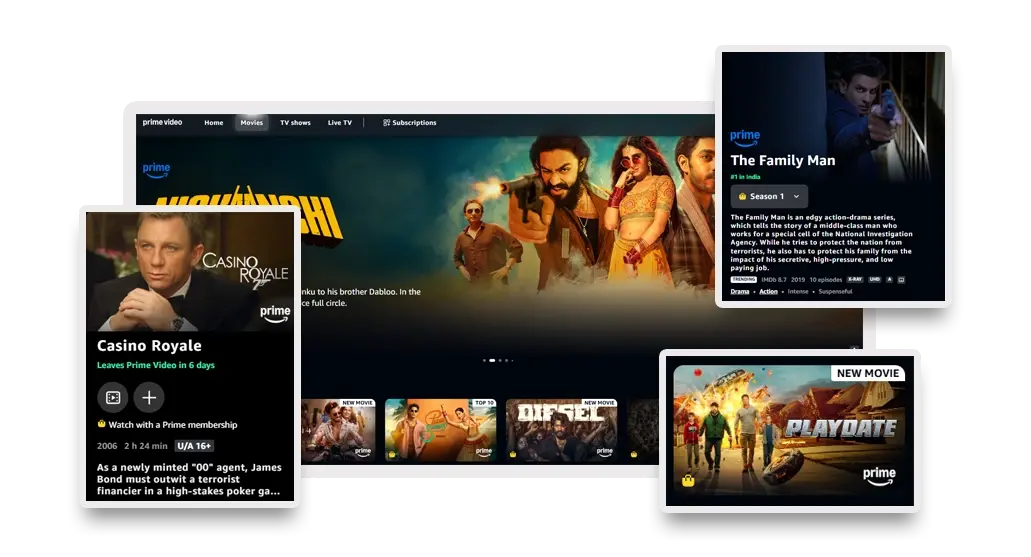Click the '#1 in India' label
Screen dimensions: 1031x557
[746, 177]
